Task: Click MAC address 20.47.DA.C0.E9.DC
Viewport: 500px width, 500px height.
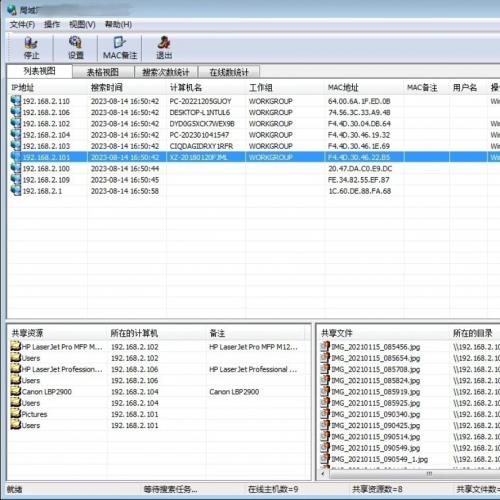Action: (360, 169)
